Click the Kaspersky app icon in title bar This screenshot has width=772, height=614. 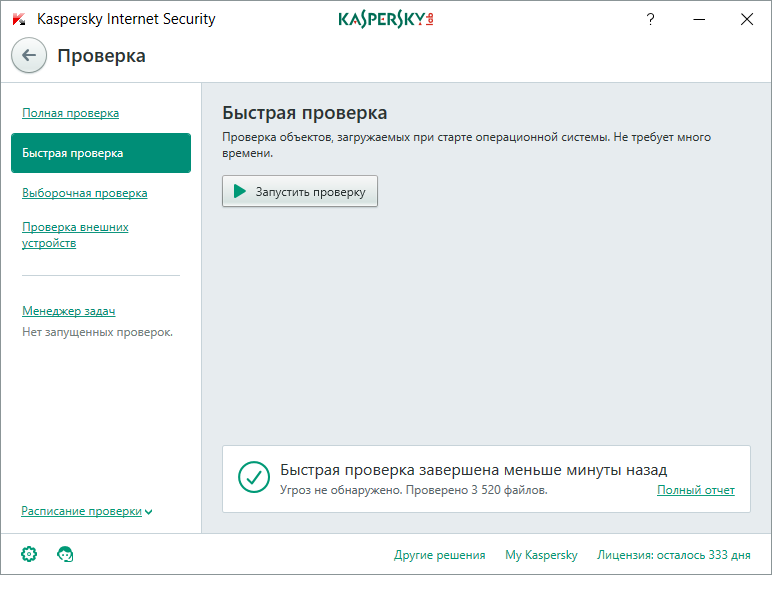[x=18, y=19]
